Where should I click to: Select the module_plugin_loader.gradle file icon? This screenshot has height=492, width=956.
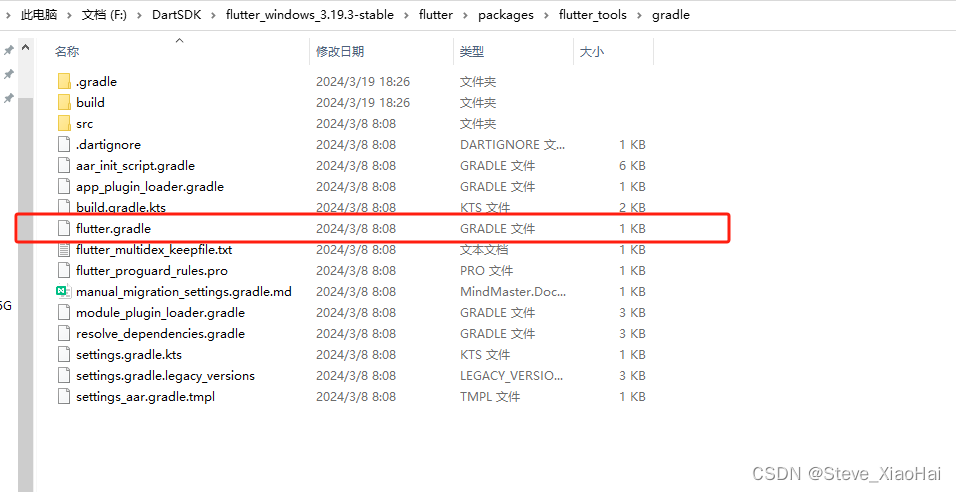[64, 312]
